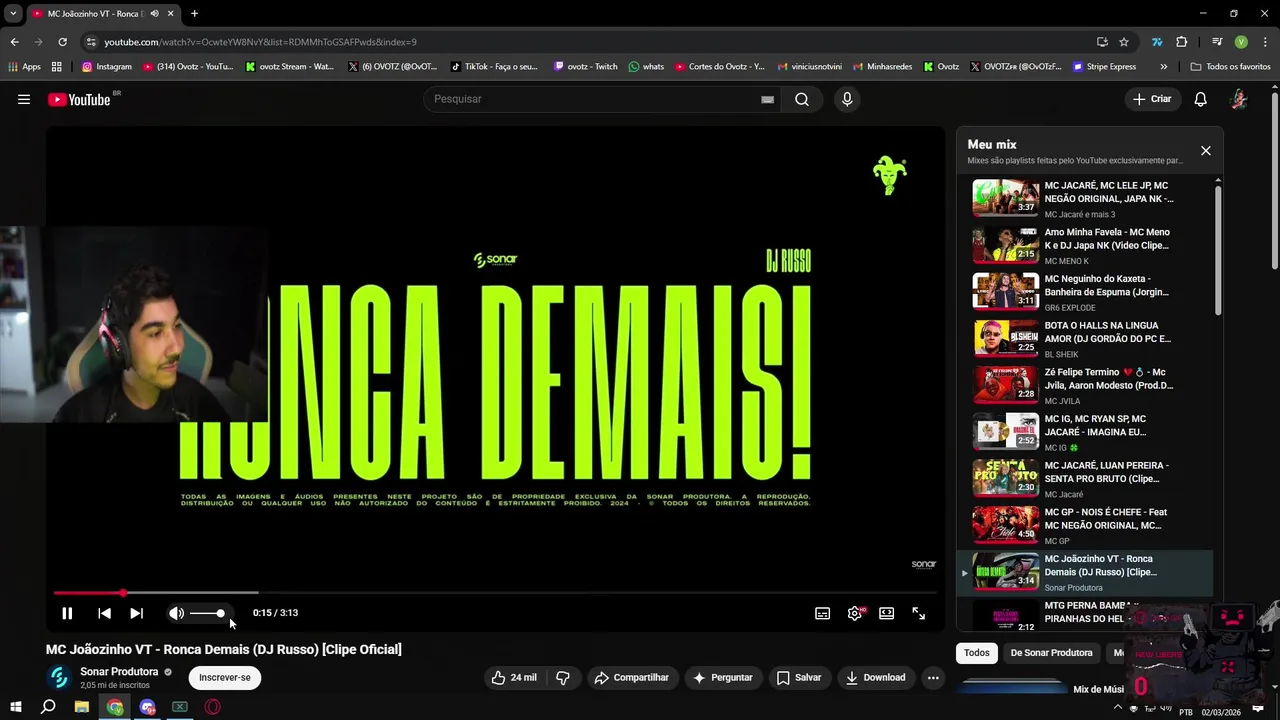
Task: Click the volume slider handle
Action: pos(221,613)
